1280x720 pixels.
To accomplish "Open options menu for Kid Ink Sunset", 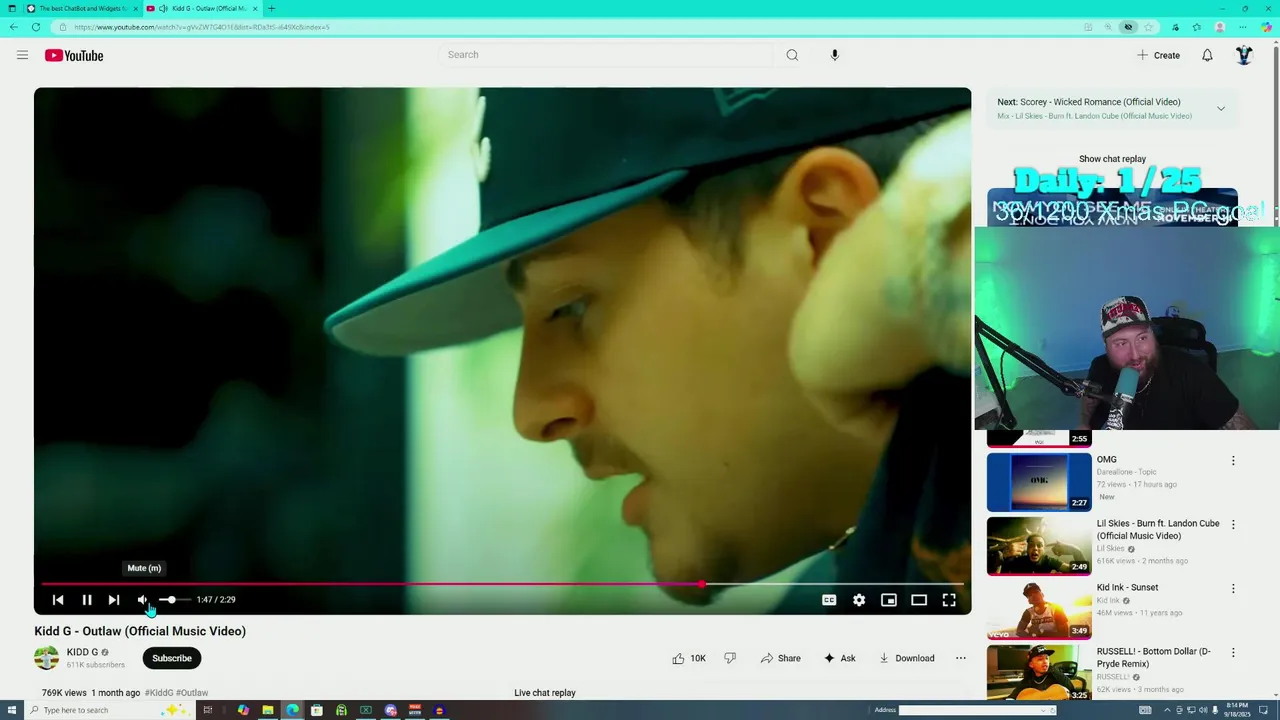I will coord(1233,589).
